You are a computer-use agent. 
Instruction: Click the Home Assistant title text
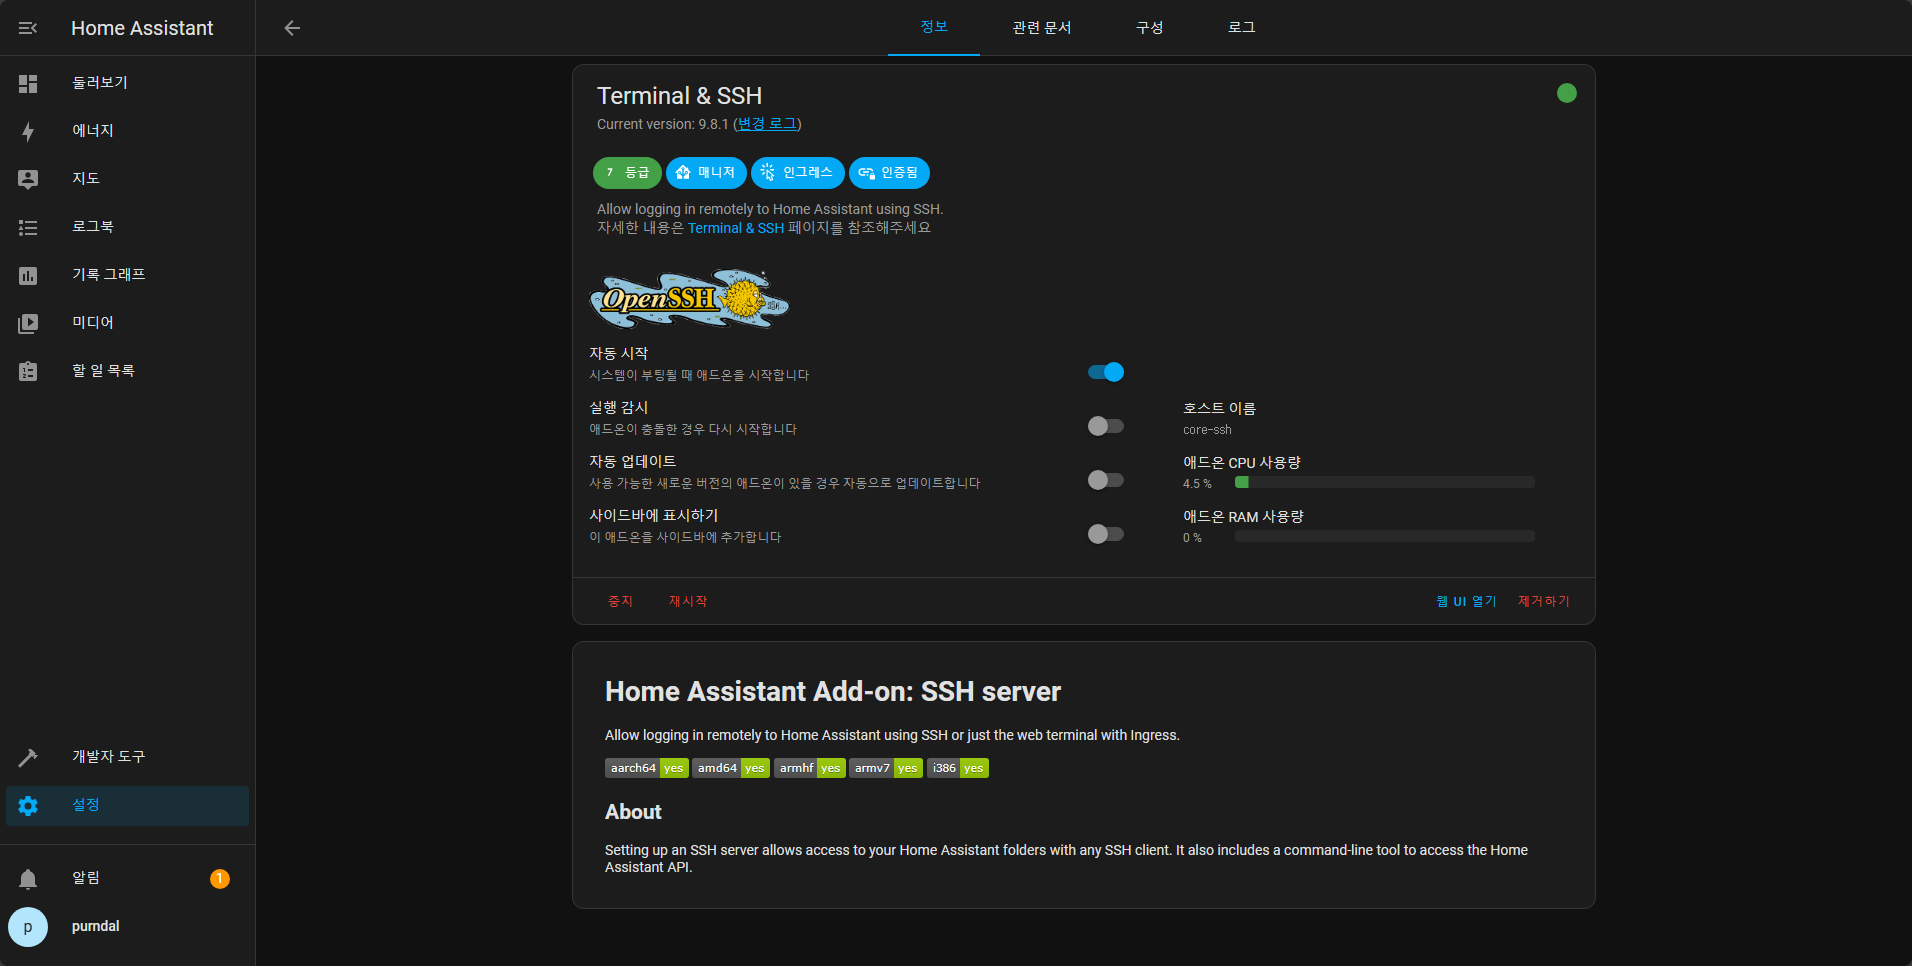pyautogui.click(x=142, y=28)
